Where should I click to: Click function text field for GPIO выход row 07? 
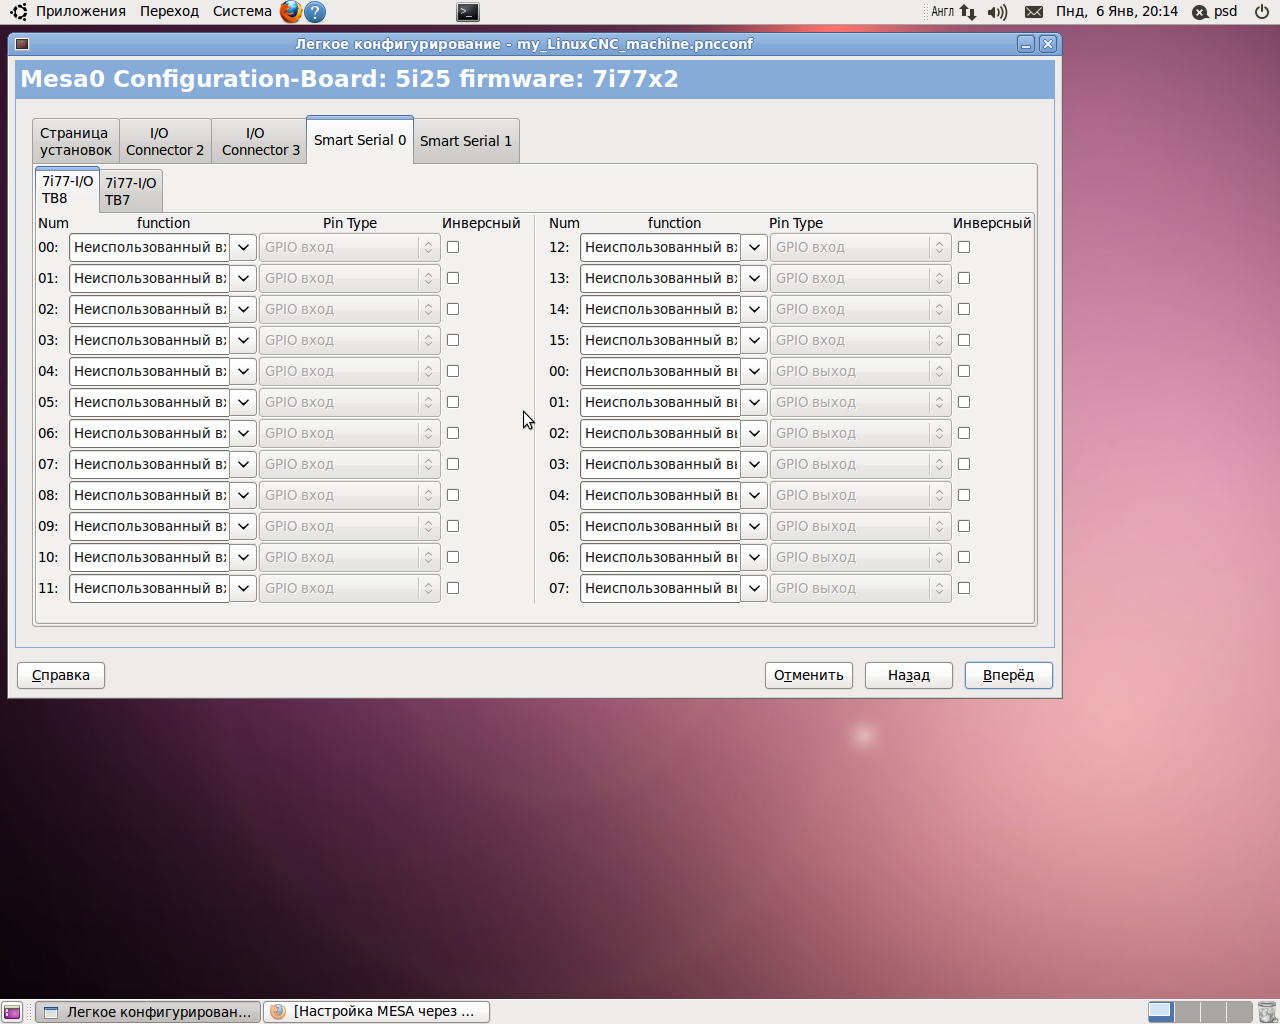click(x=660, y=588)
